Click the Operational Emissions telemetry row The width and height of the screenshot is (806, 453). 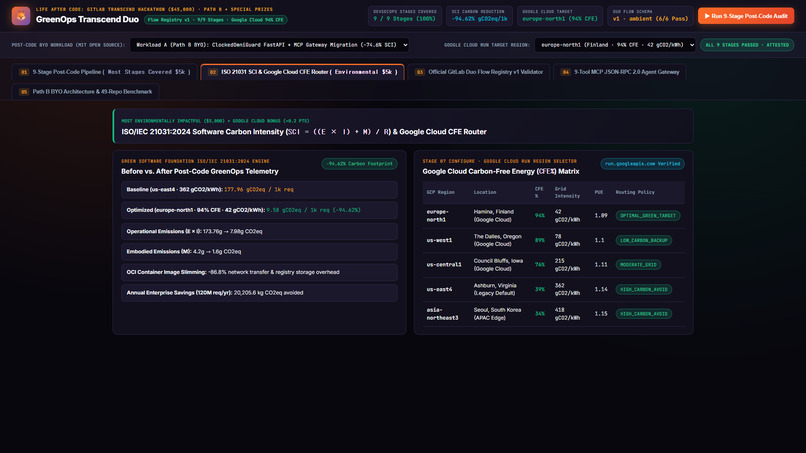click(260, 231)
